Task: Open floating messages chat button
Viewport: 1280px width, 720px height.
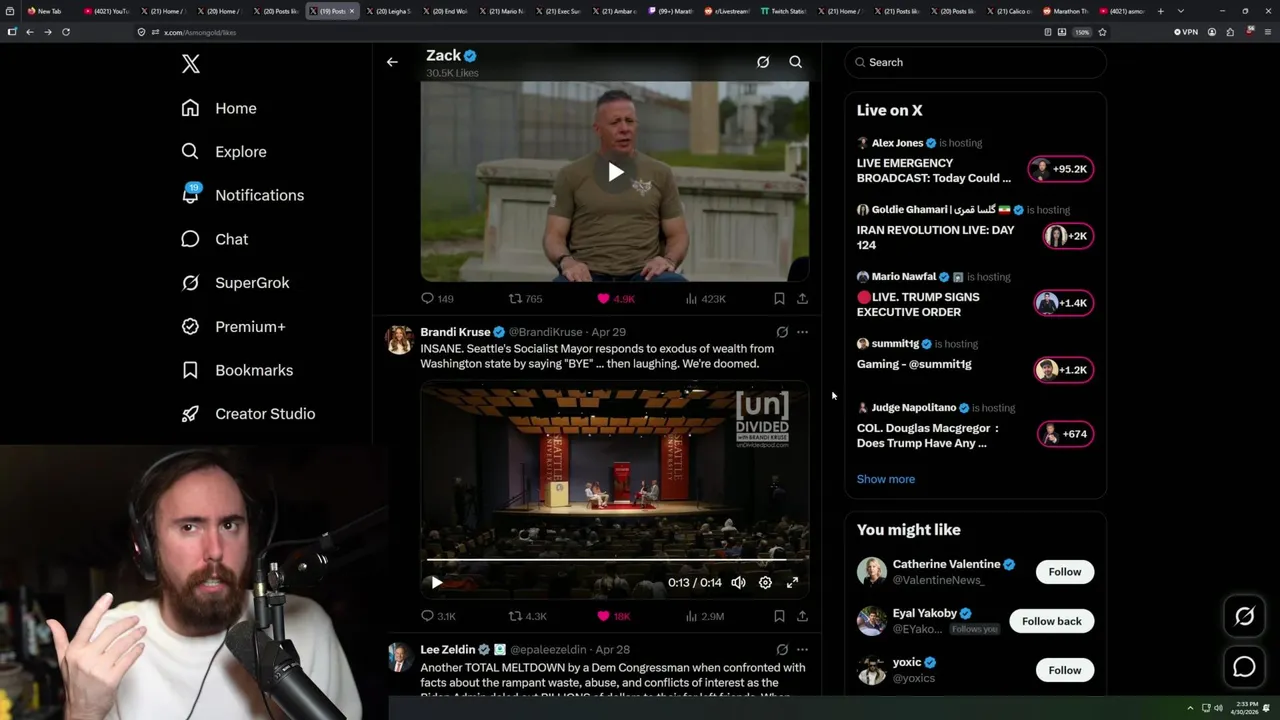Action: 1244,667
